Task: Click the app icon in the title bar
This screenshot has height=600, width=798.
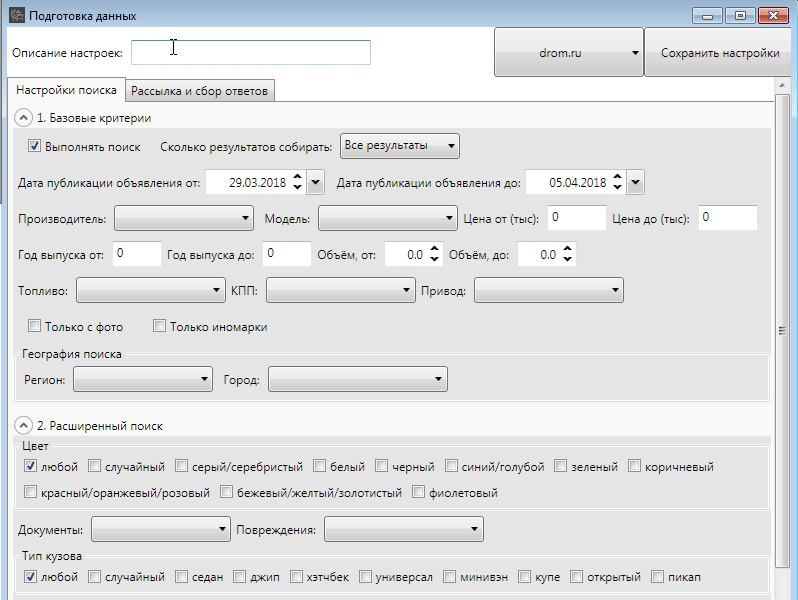Action: (16, 15)
